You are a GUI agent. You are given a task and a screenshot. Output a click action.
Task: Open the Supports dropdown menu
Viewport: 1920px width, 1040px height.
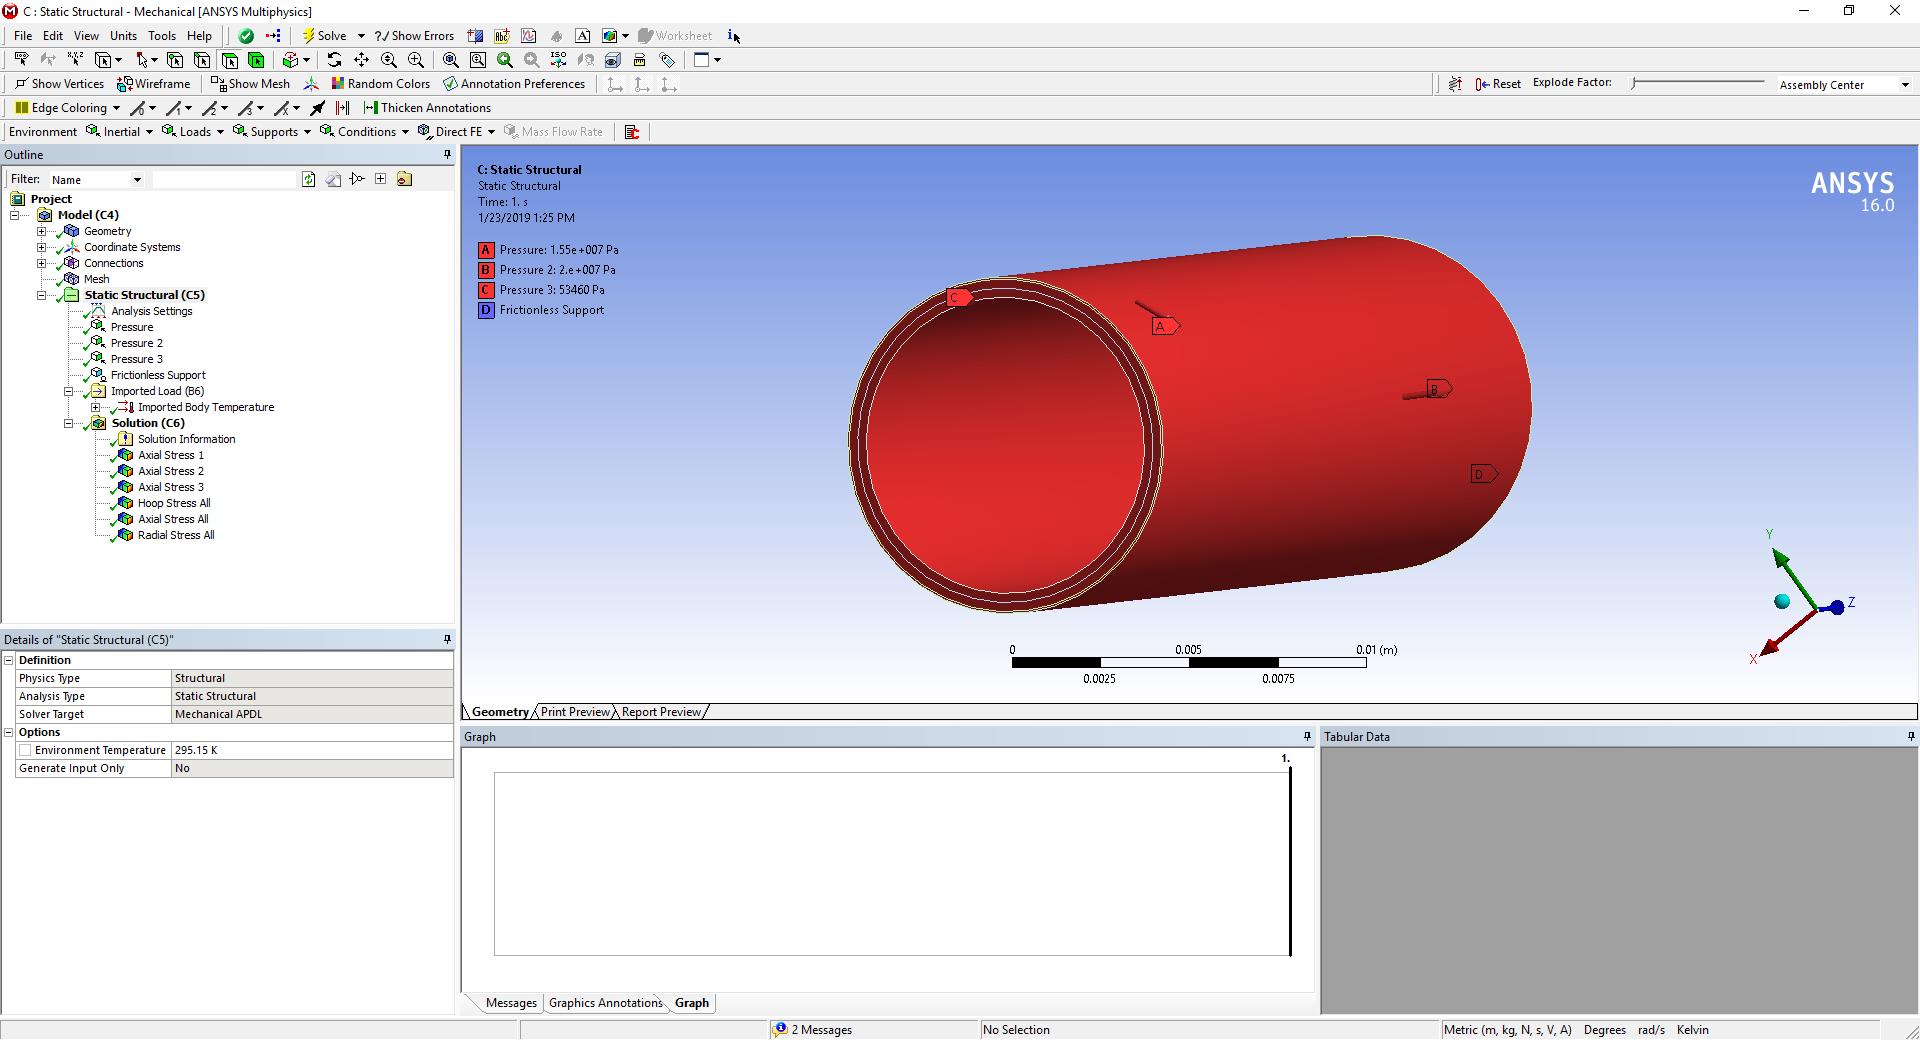273,132
